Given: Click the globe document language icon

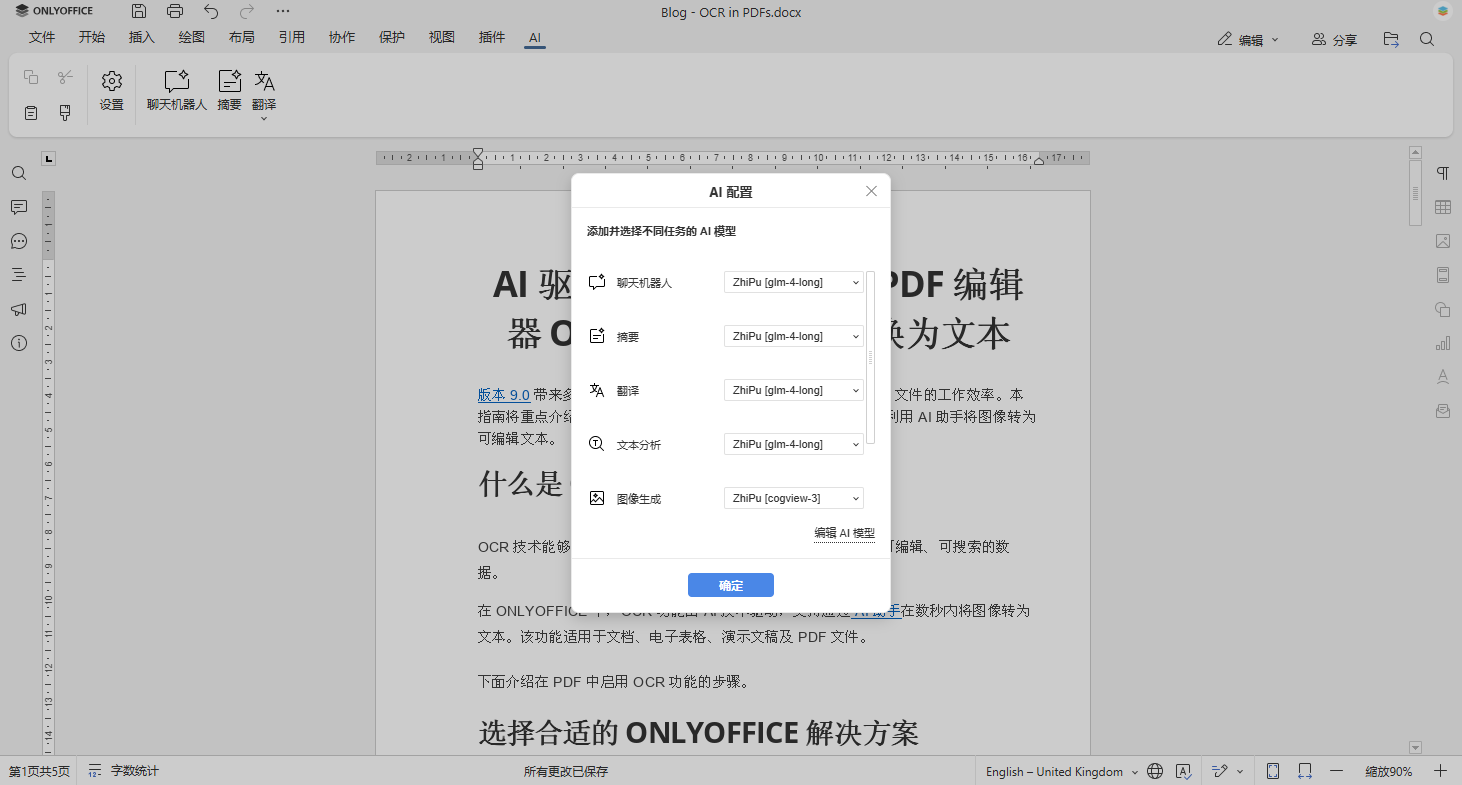Looking at the screenshot, I should [1155, 771].
